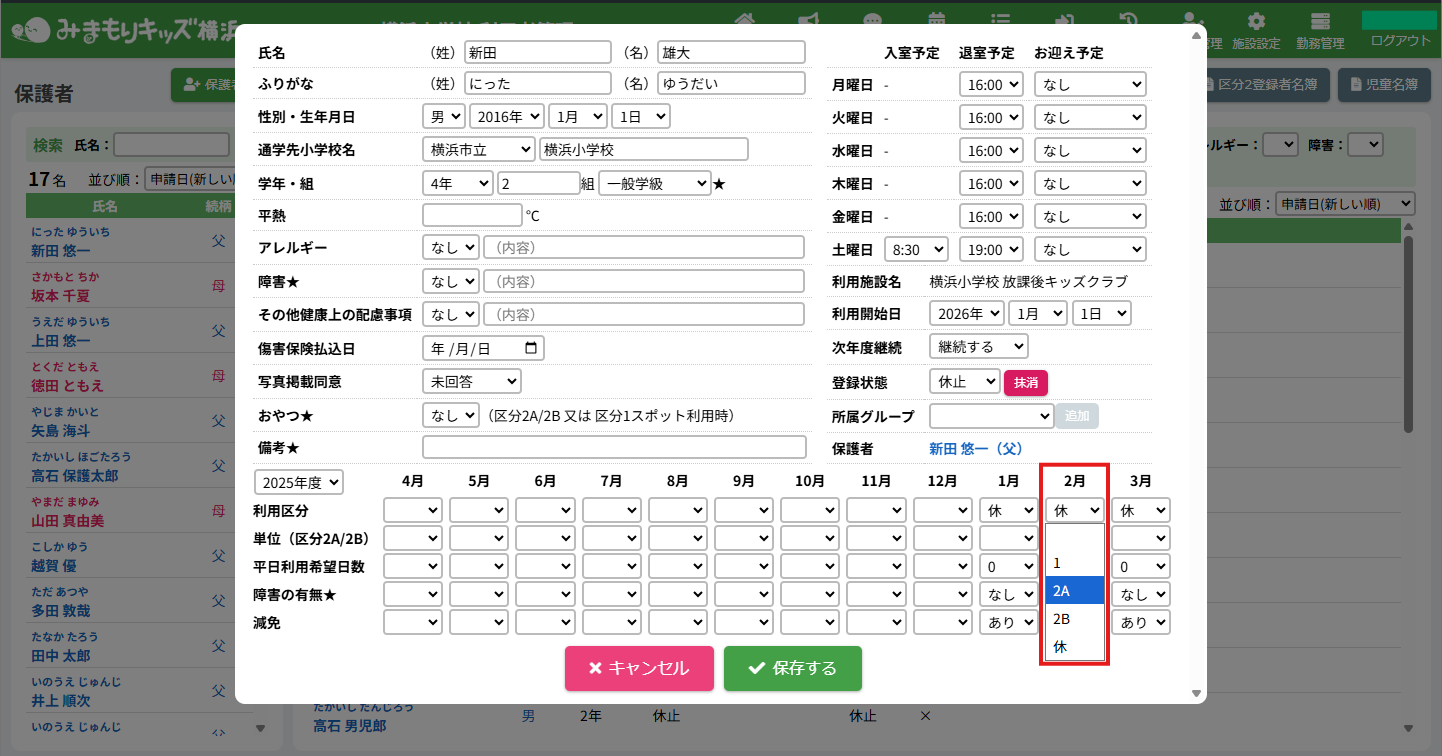Select 2A in the open 2月 list
The width and height of the screenshot is (1442, 756).
1074,591
